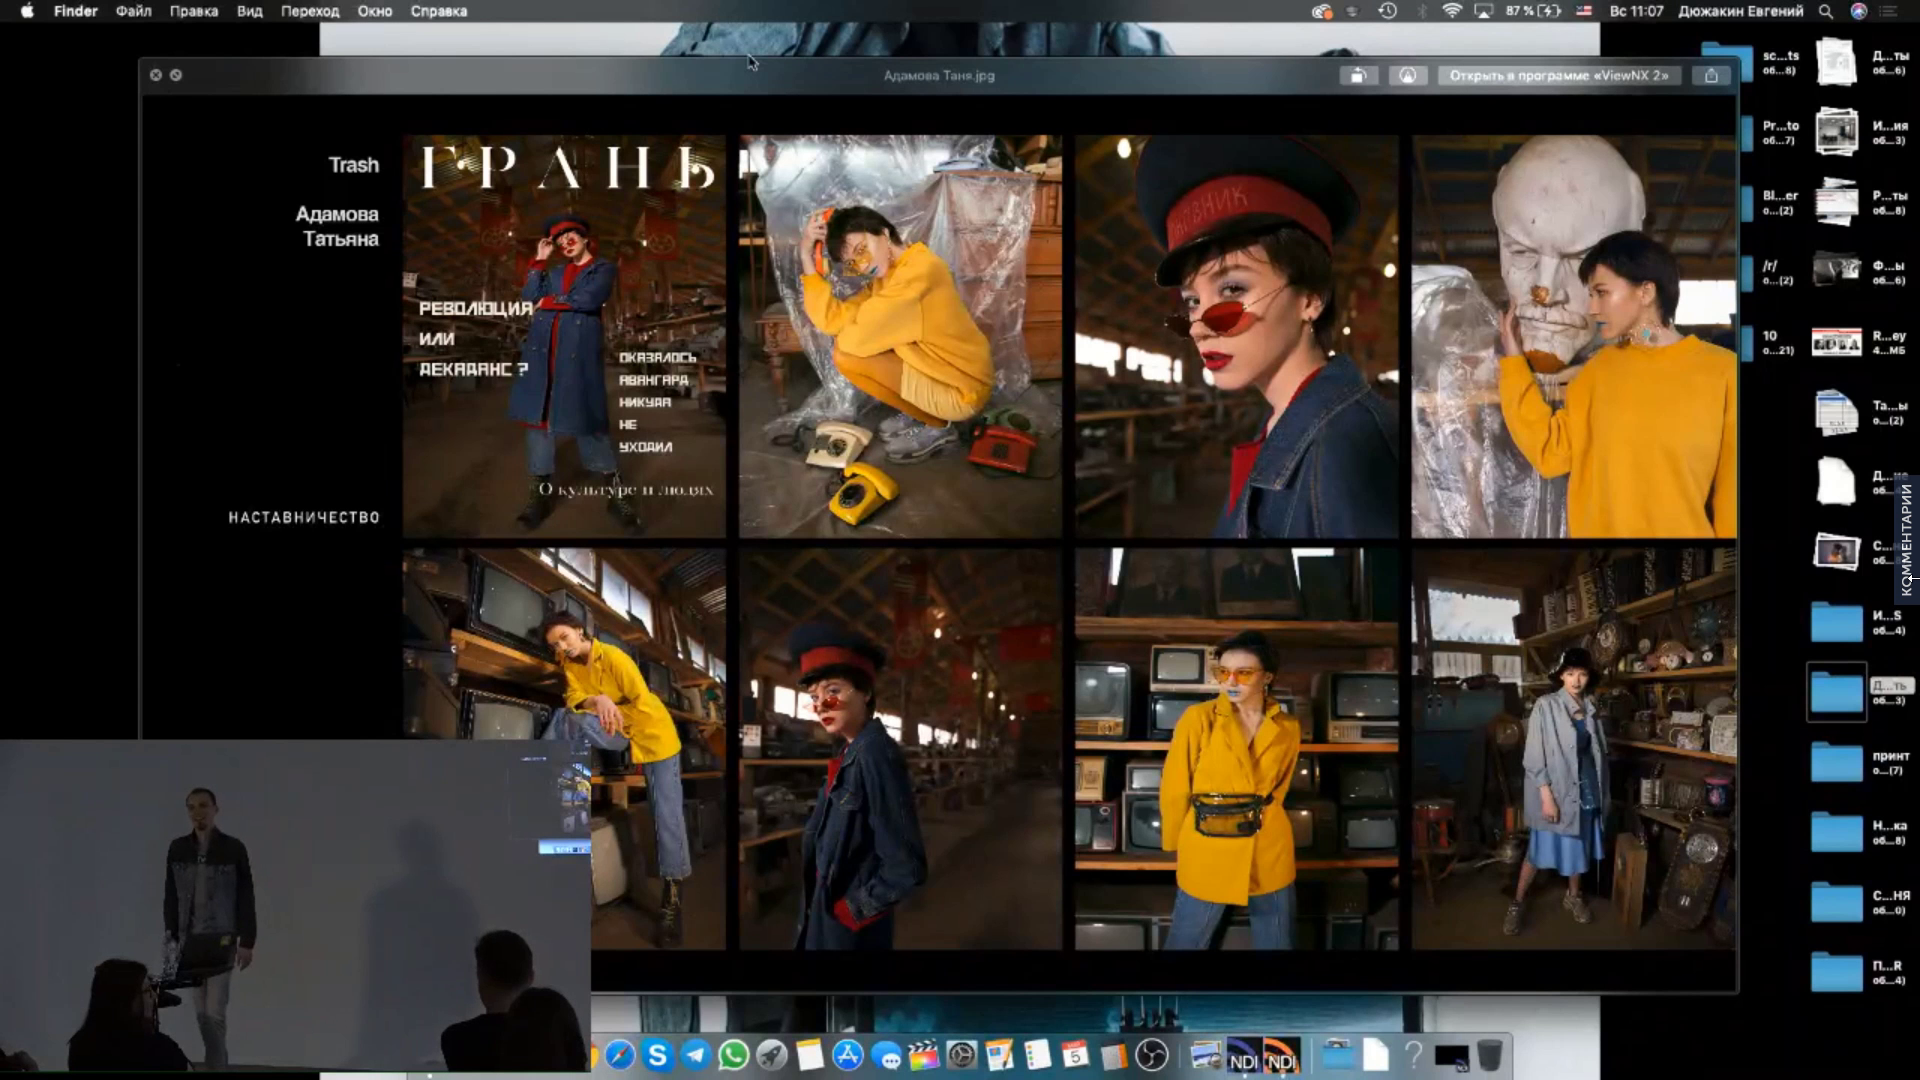Viewport: 1920px width, 1080px height.
Task: Open the Файл menu
Action: coord(133,11)
